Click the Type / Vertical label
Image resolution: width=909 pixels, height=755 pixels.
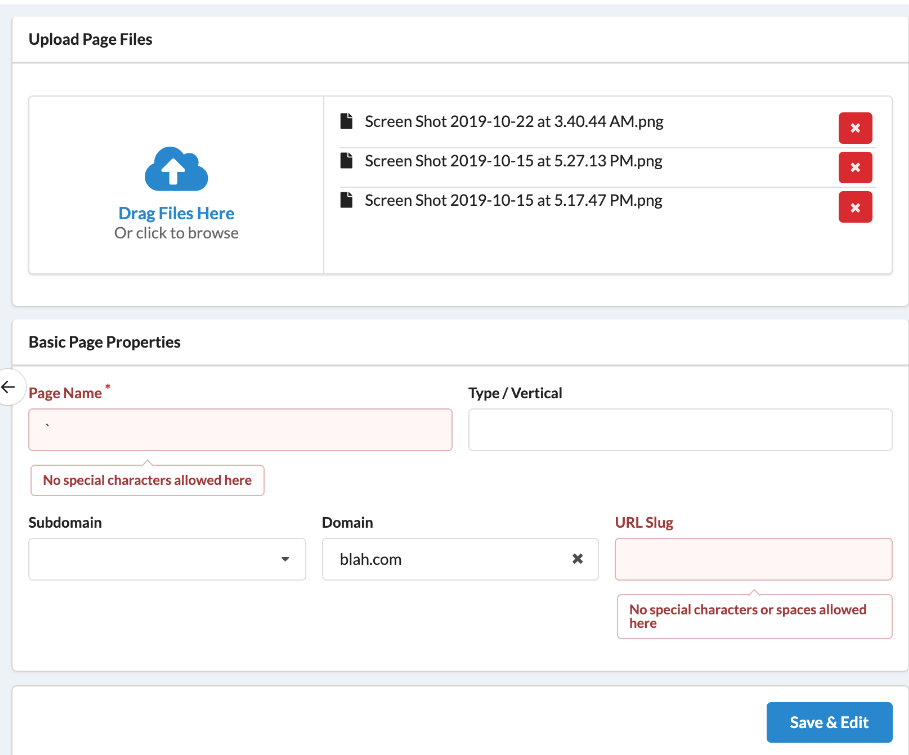tap(515, 393)
